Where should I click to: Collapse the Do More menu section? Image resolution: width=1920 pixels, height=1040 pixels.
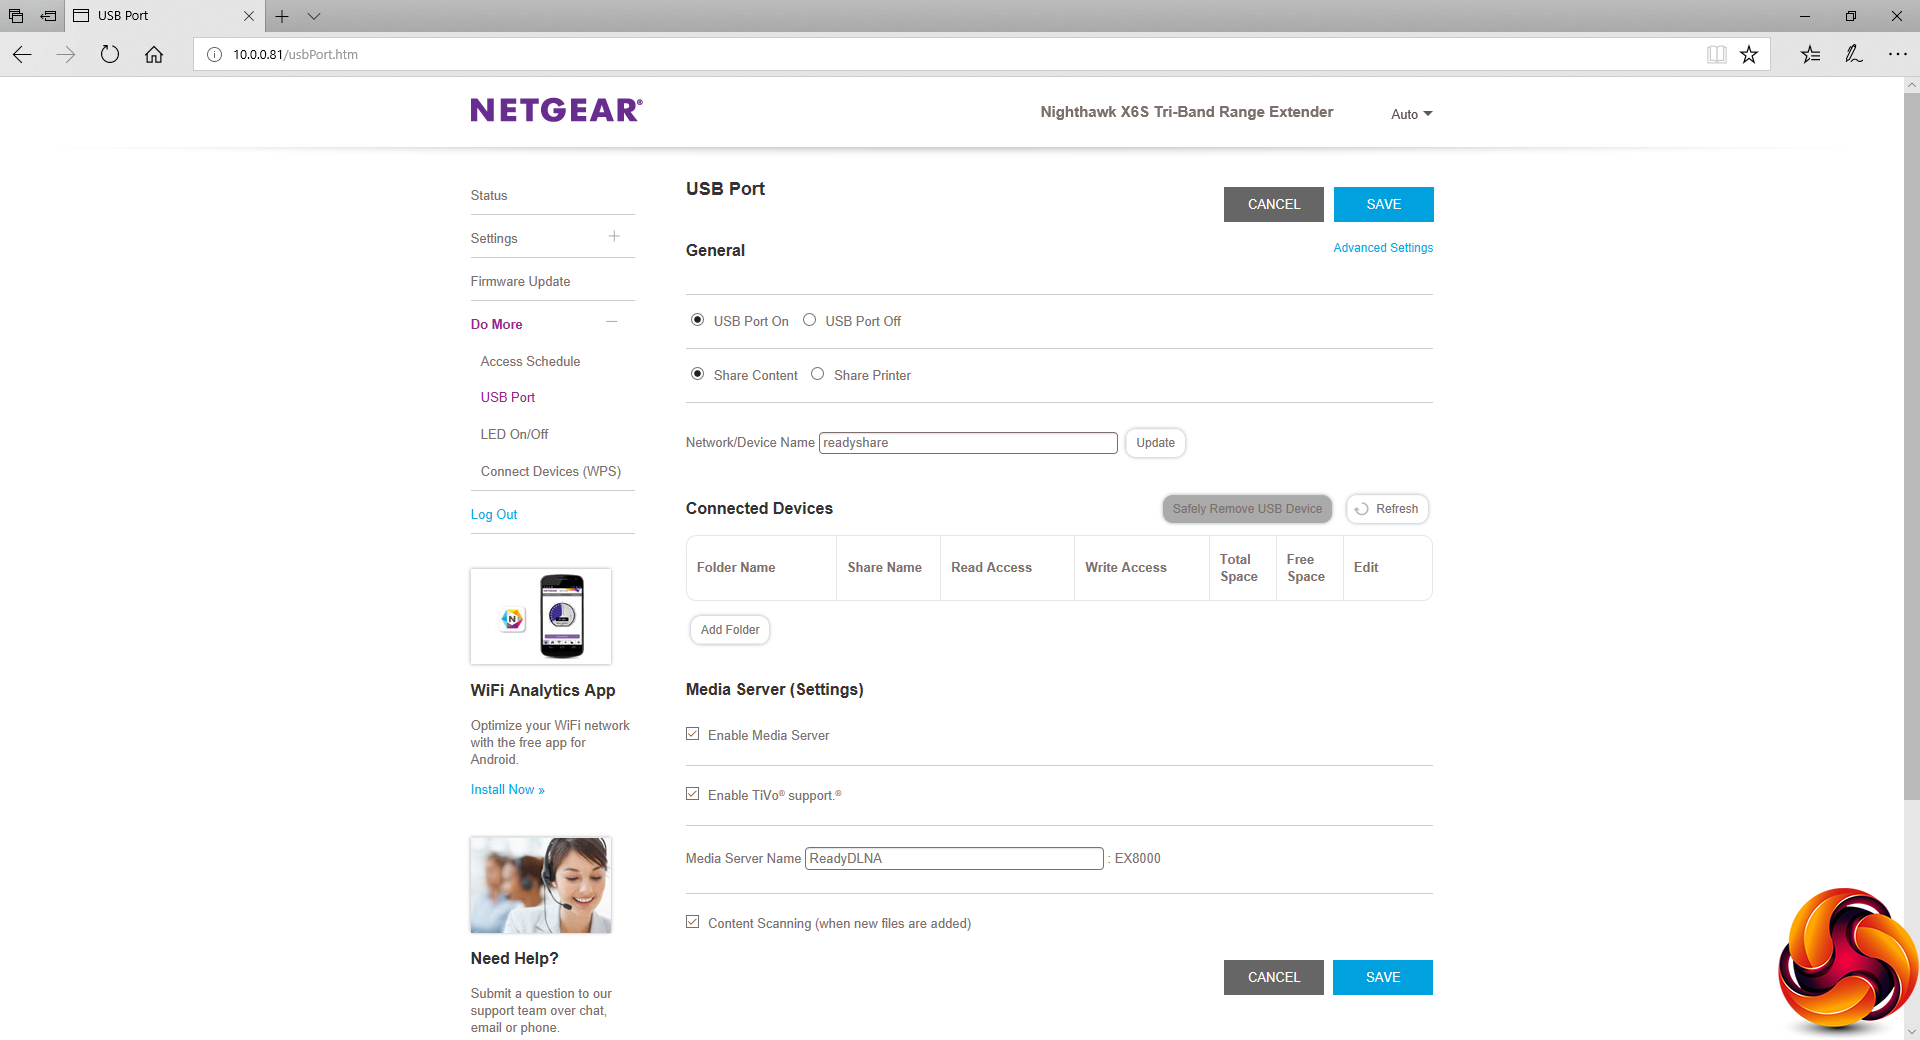tap(612, 322)
